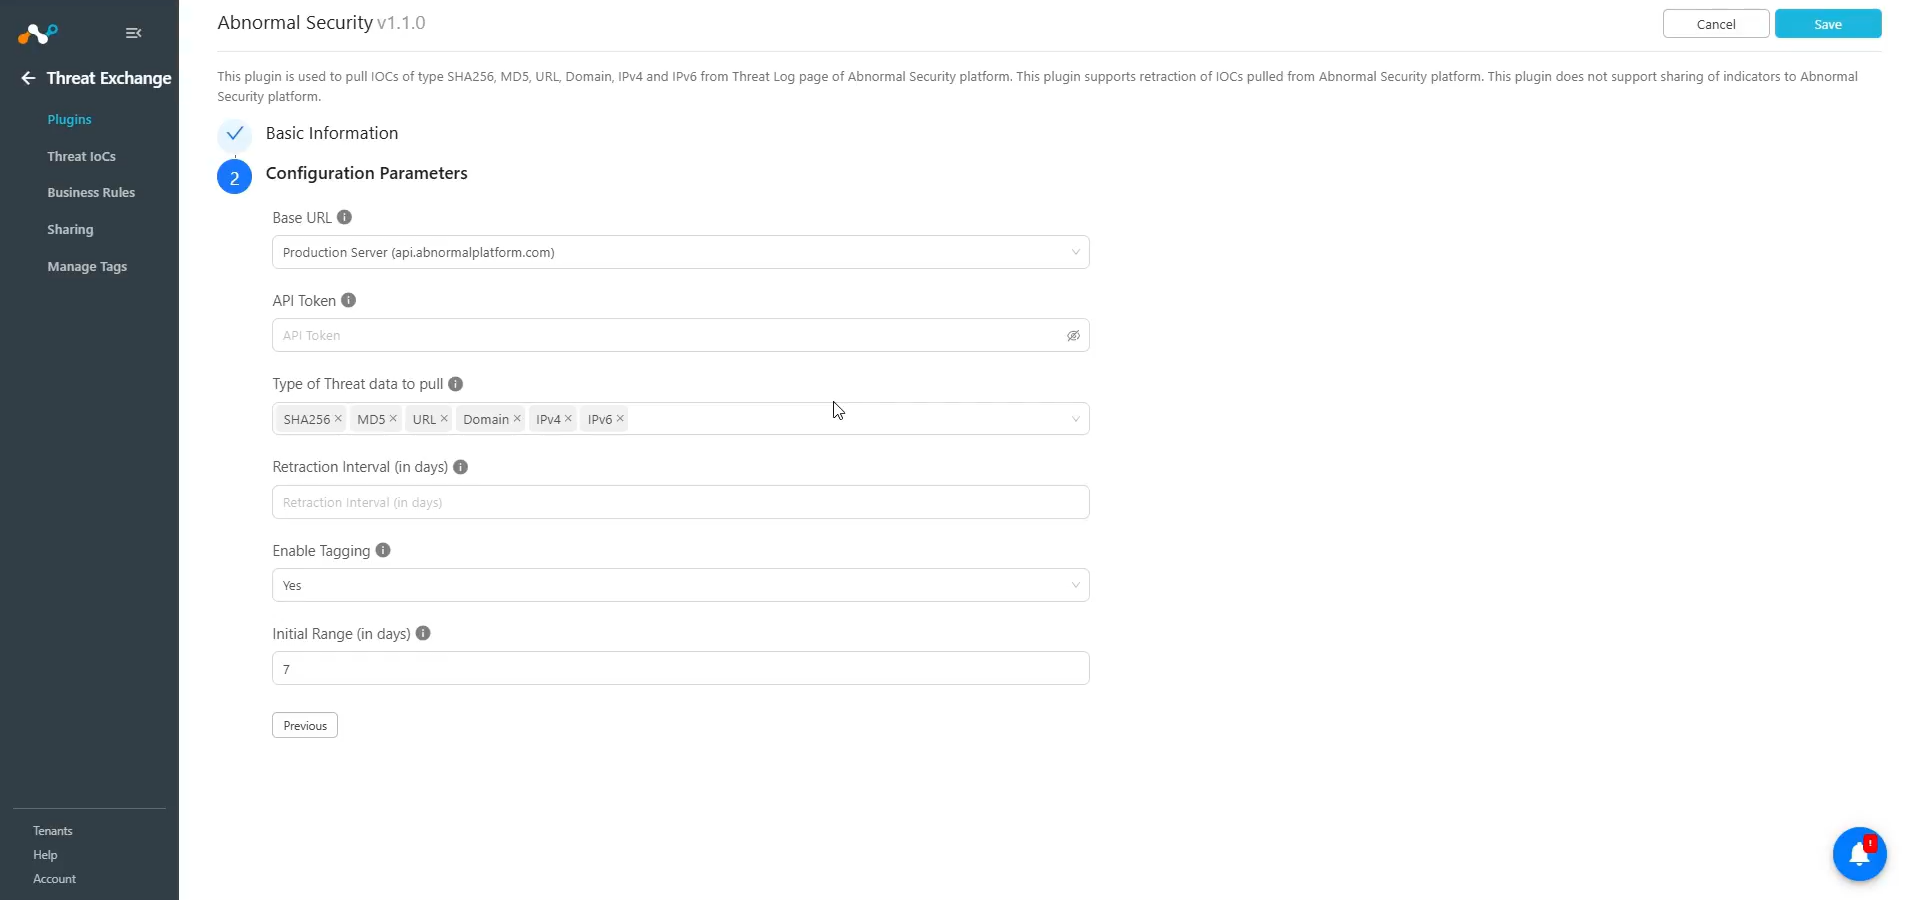Screen dimensions: 1919x900
Task: Remove the SHA256 tag
Action: tap(338, 419)
